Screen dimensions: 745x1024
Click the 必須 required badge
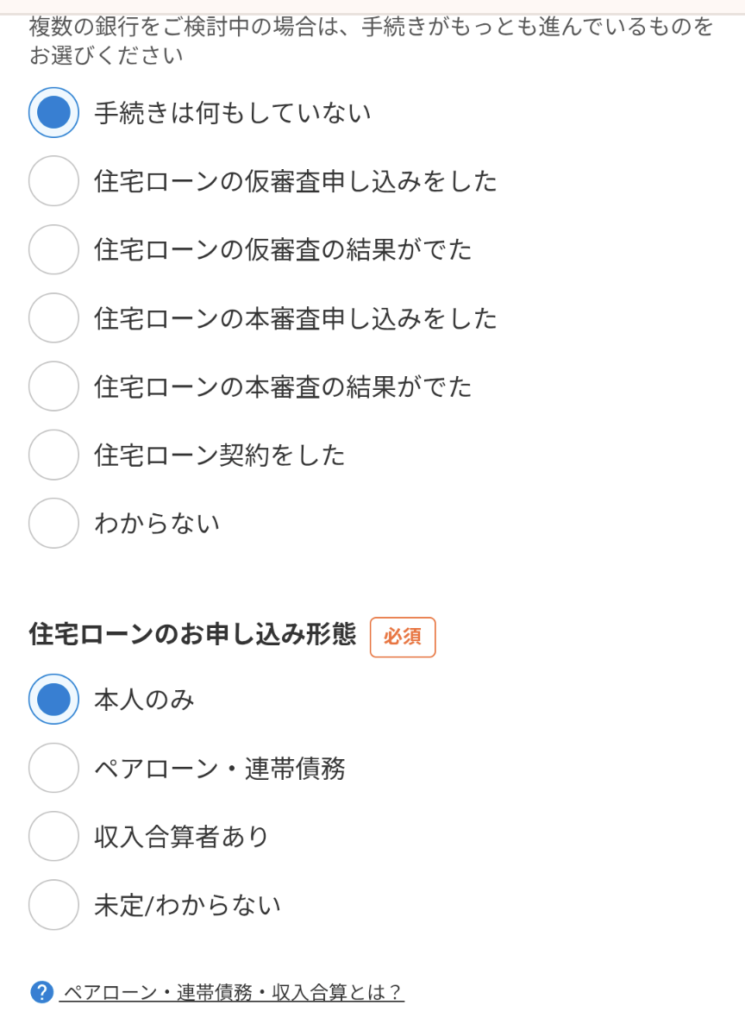coord(402,637)
